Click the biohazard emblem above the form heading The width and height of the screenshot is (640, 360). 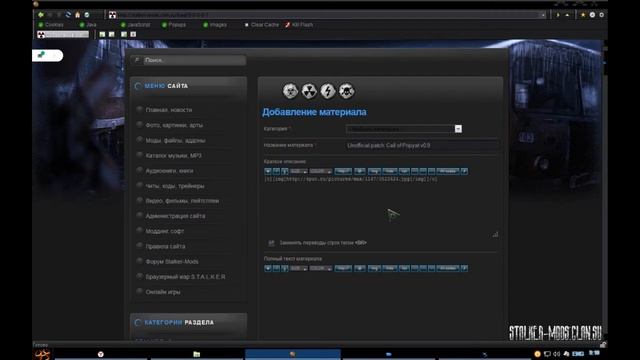[x=290, y=91]
